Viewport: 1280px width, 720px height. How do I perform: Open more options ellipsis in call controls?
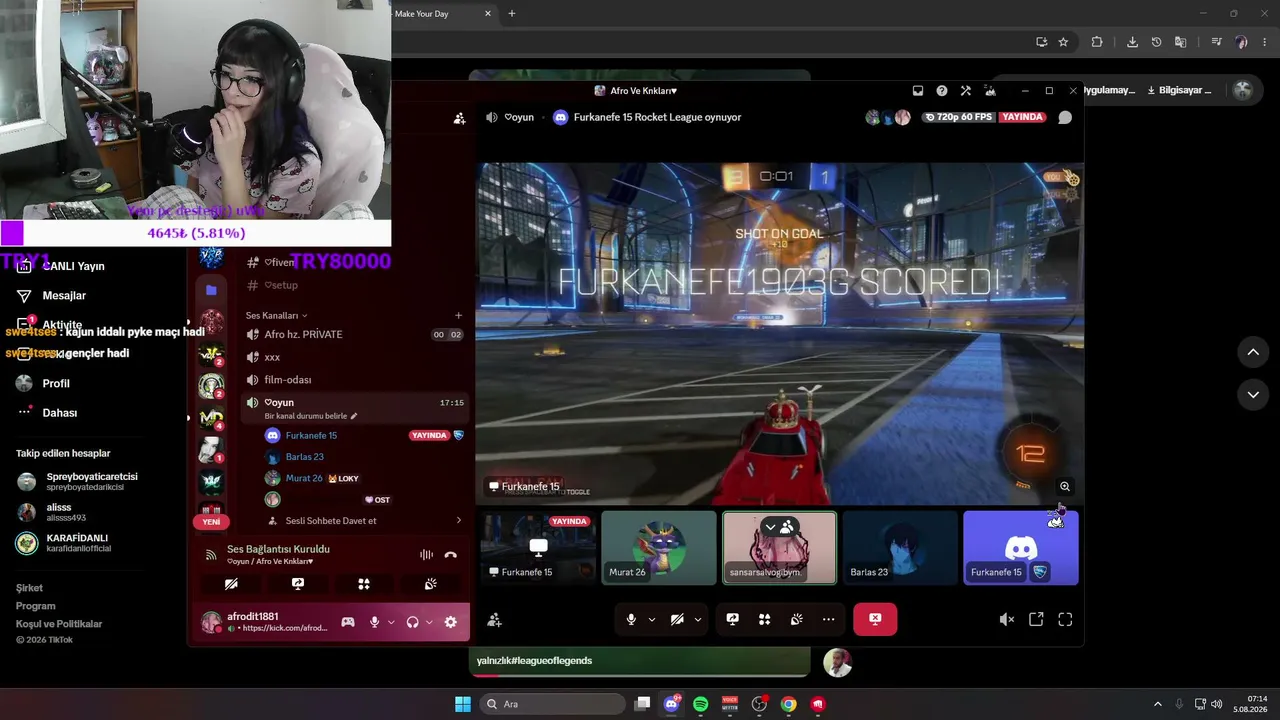coord(829,619)
